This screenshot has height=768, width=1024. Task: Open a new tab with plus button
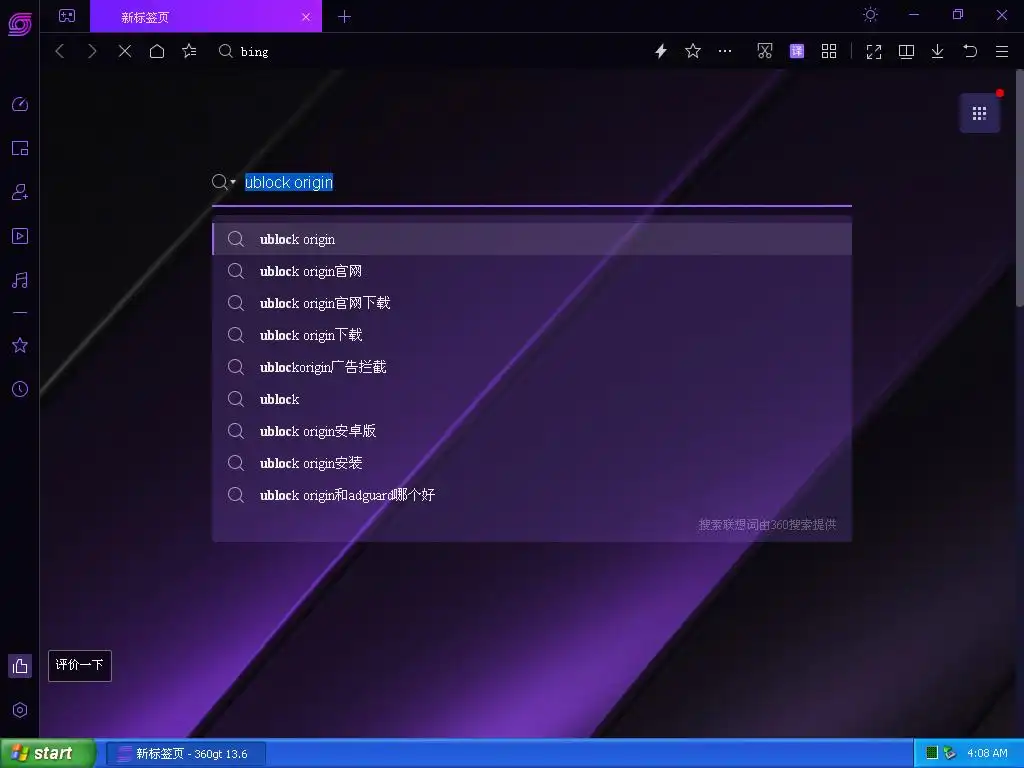(x=345, y=17)
